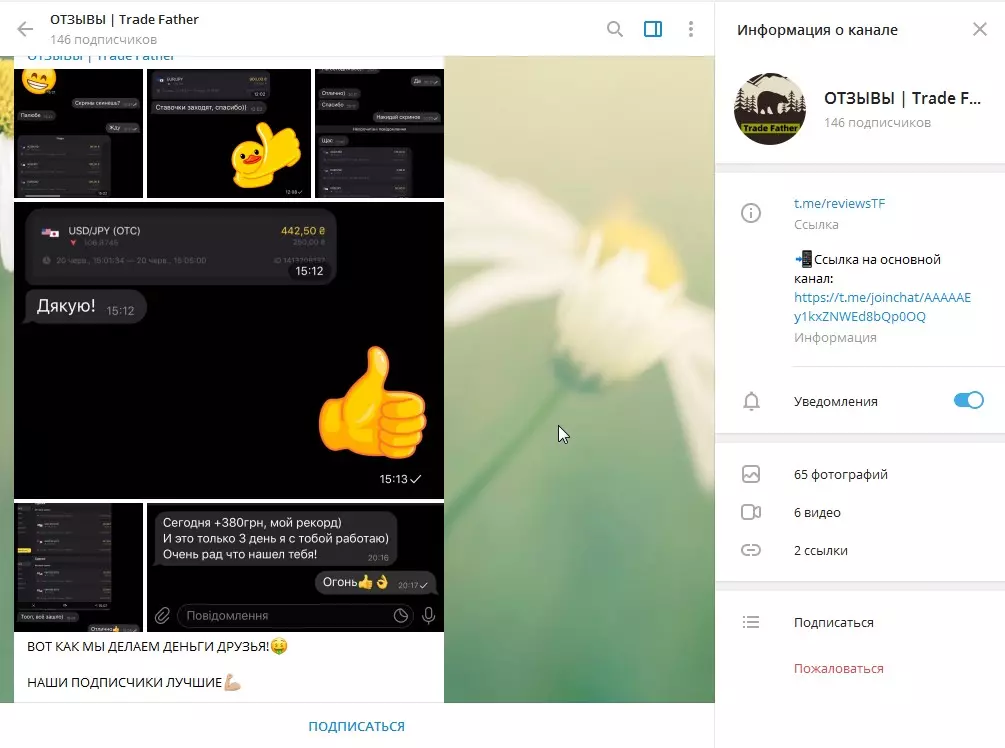Image resolution: width=1005 pixels, height=748 pixels.
Task: Click the photos icon in media list
Action: coord(751,474)
